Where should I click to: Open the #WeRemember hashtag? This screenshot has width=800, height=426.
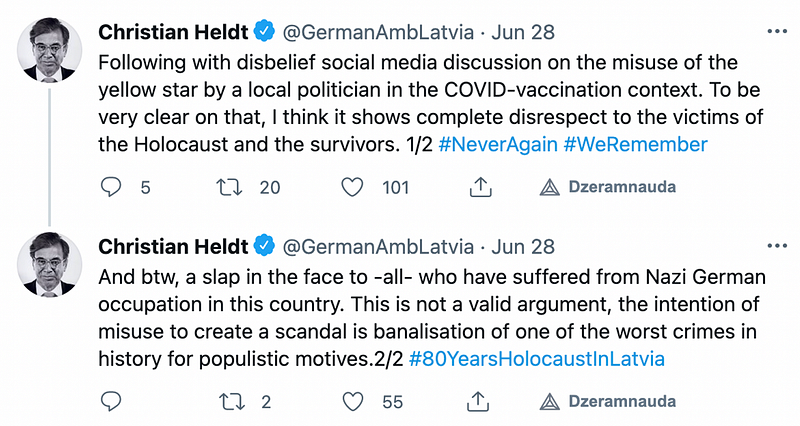point(635,144)
